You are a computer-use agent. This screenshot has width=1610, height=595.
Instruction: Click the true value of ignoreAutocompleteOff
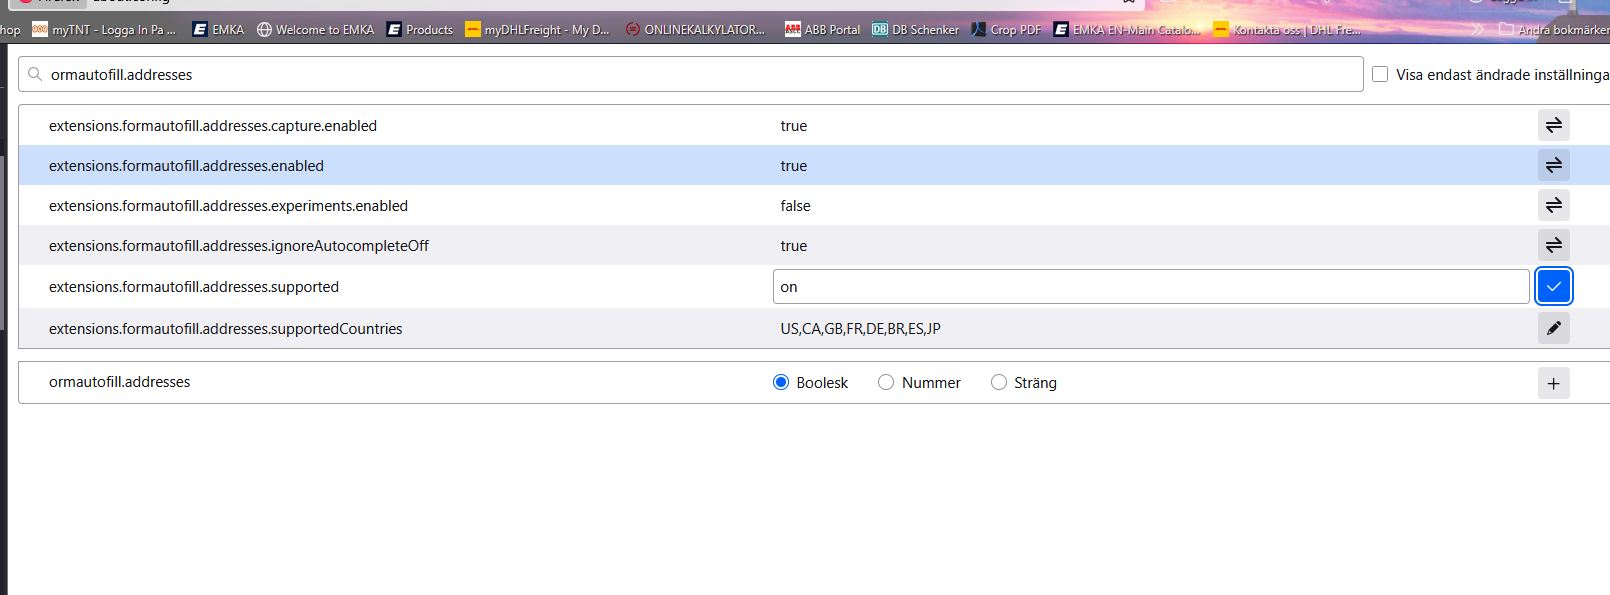coord(793,246)
